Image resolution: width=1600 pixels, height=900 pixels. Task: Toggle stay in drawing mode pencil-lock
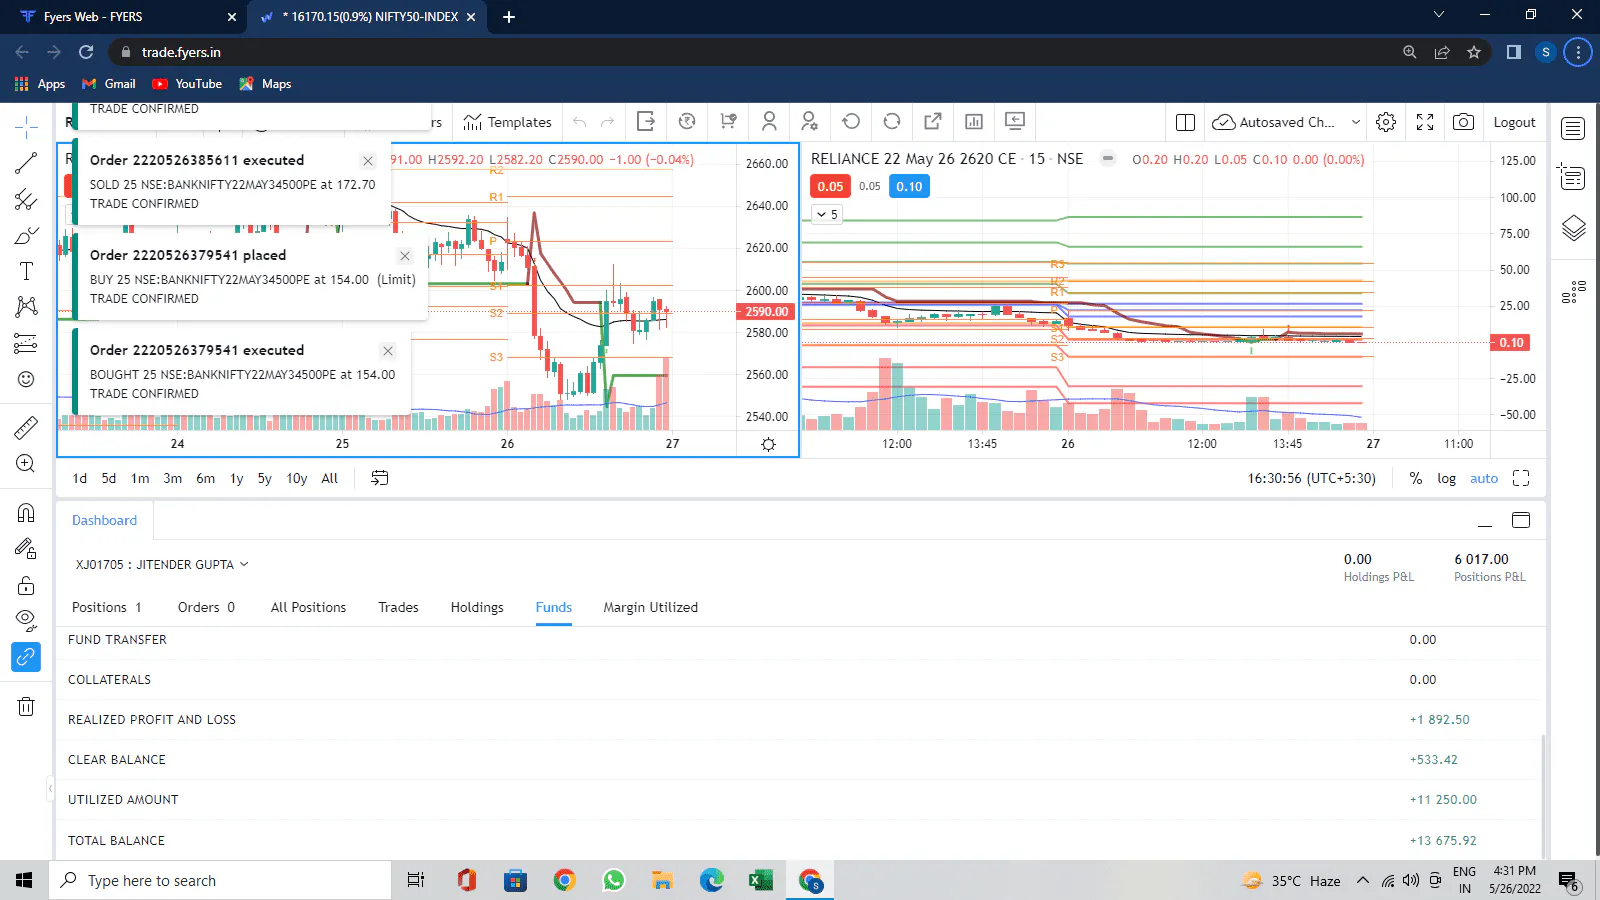pyautogui.click(x=26, y=549)
